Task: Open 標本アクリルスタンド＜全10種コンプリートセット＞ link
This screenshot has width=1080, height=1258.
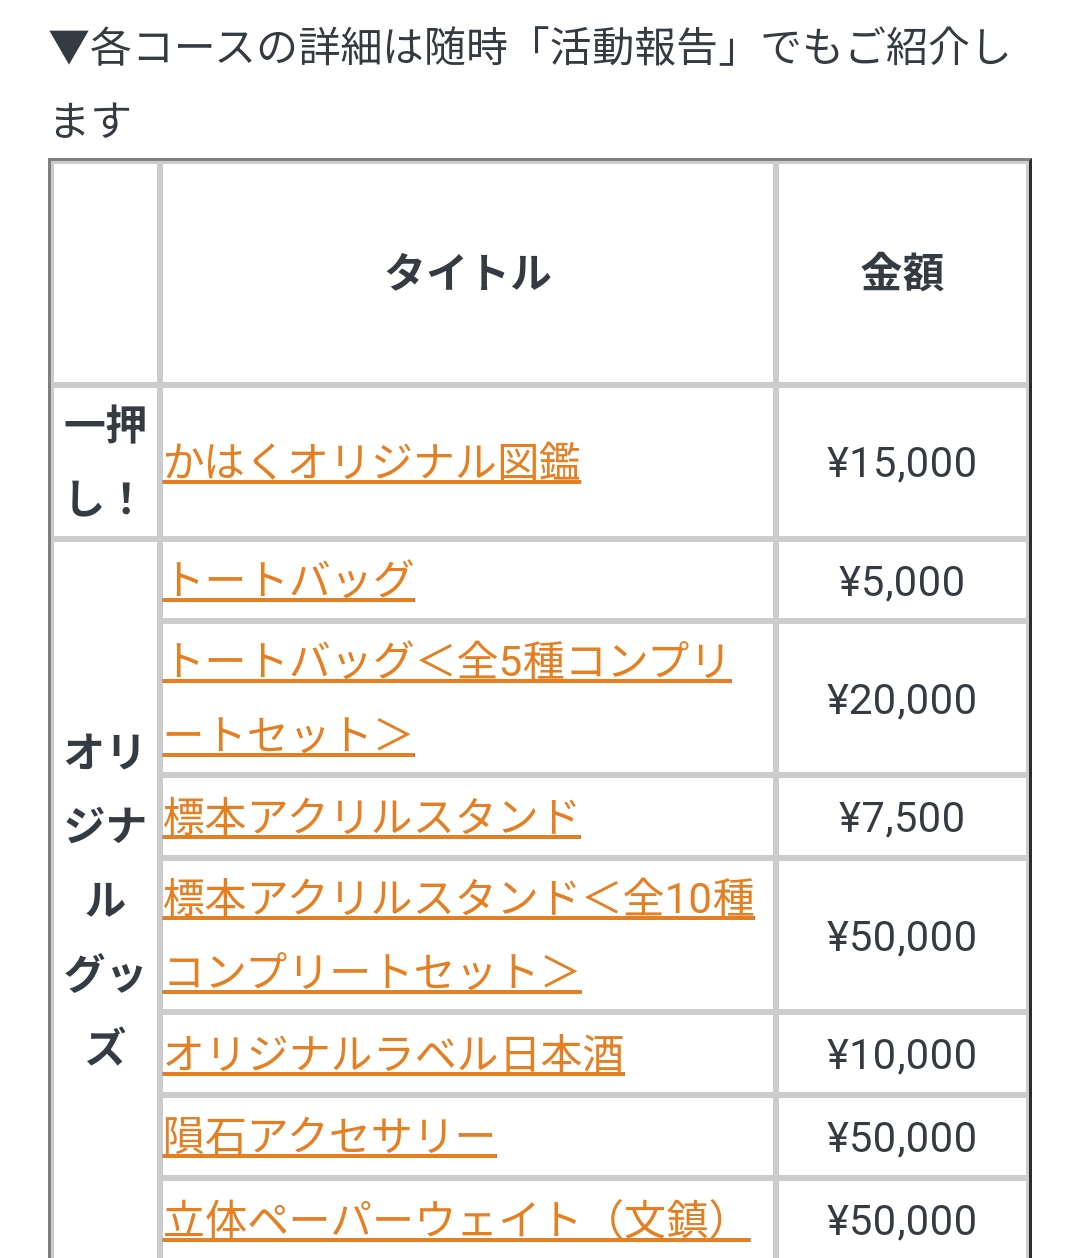Action: (459, 935)
